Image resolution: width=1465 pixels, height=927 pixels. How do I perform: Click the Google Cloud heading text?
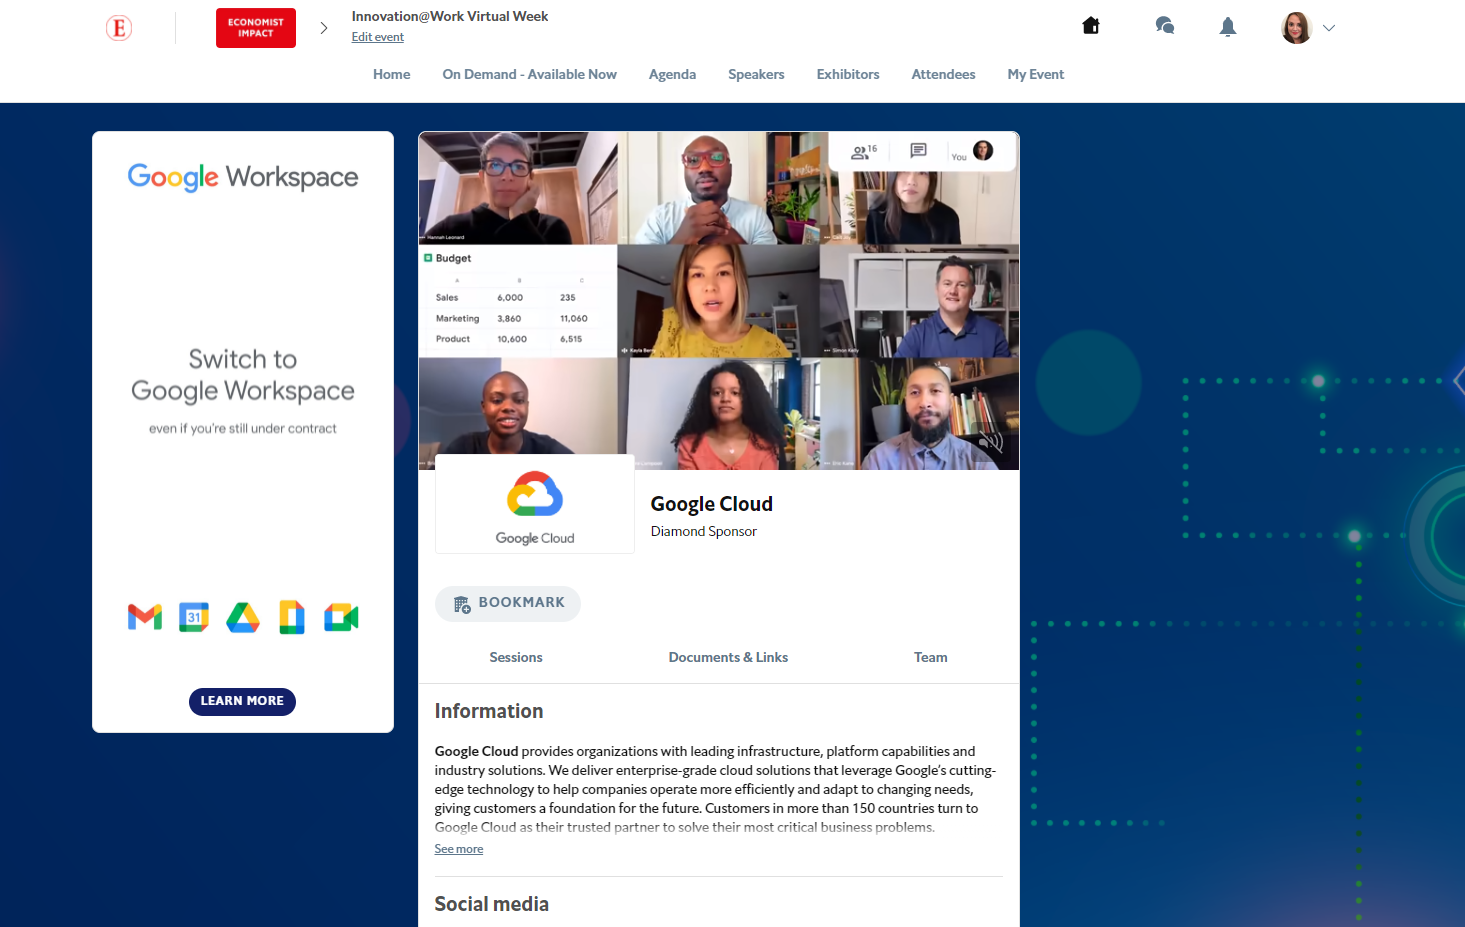coord(712,504)
